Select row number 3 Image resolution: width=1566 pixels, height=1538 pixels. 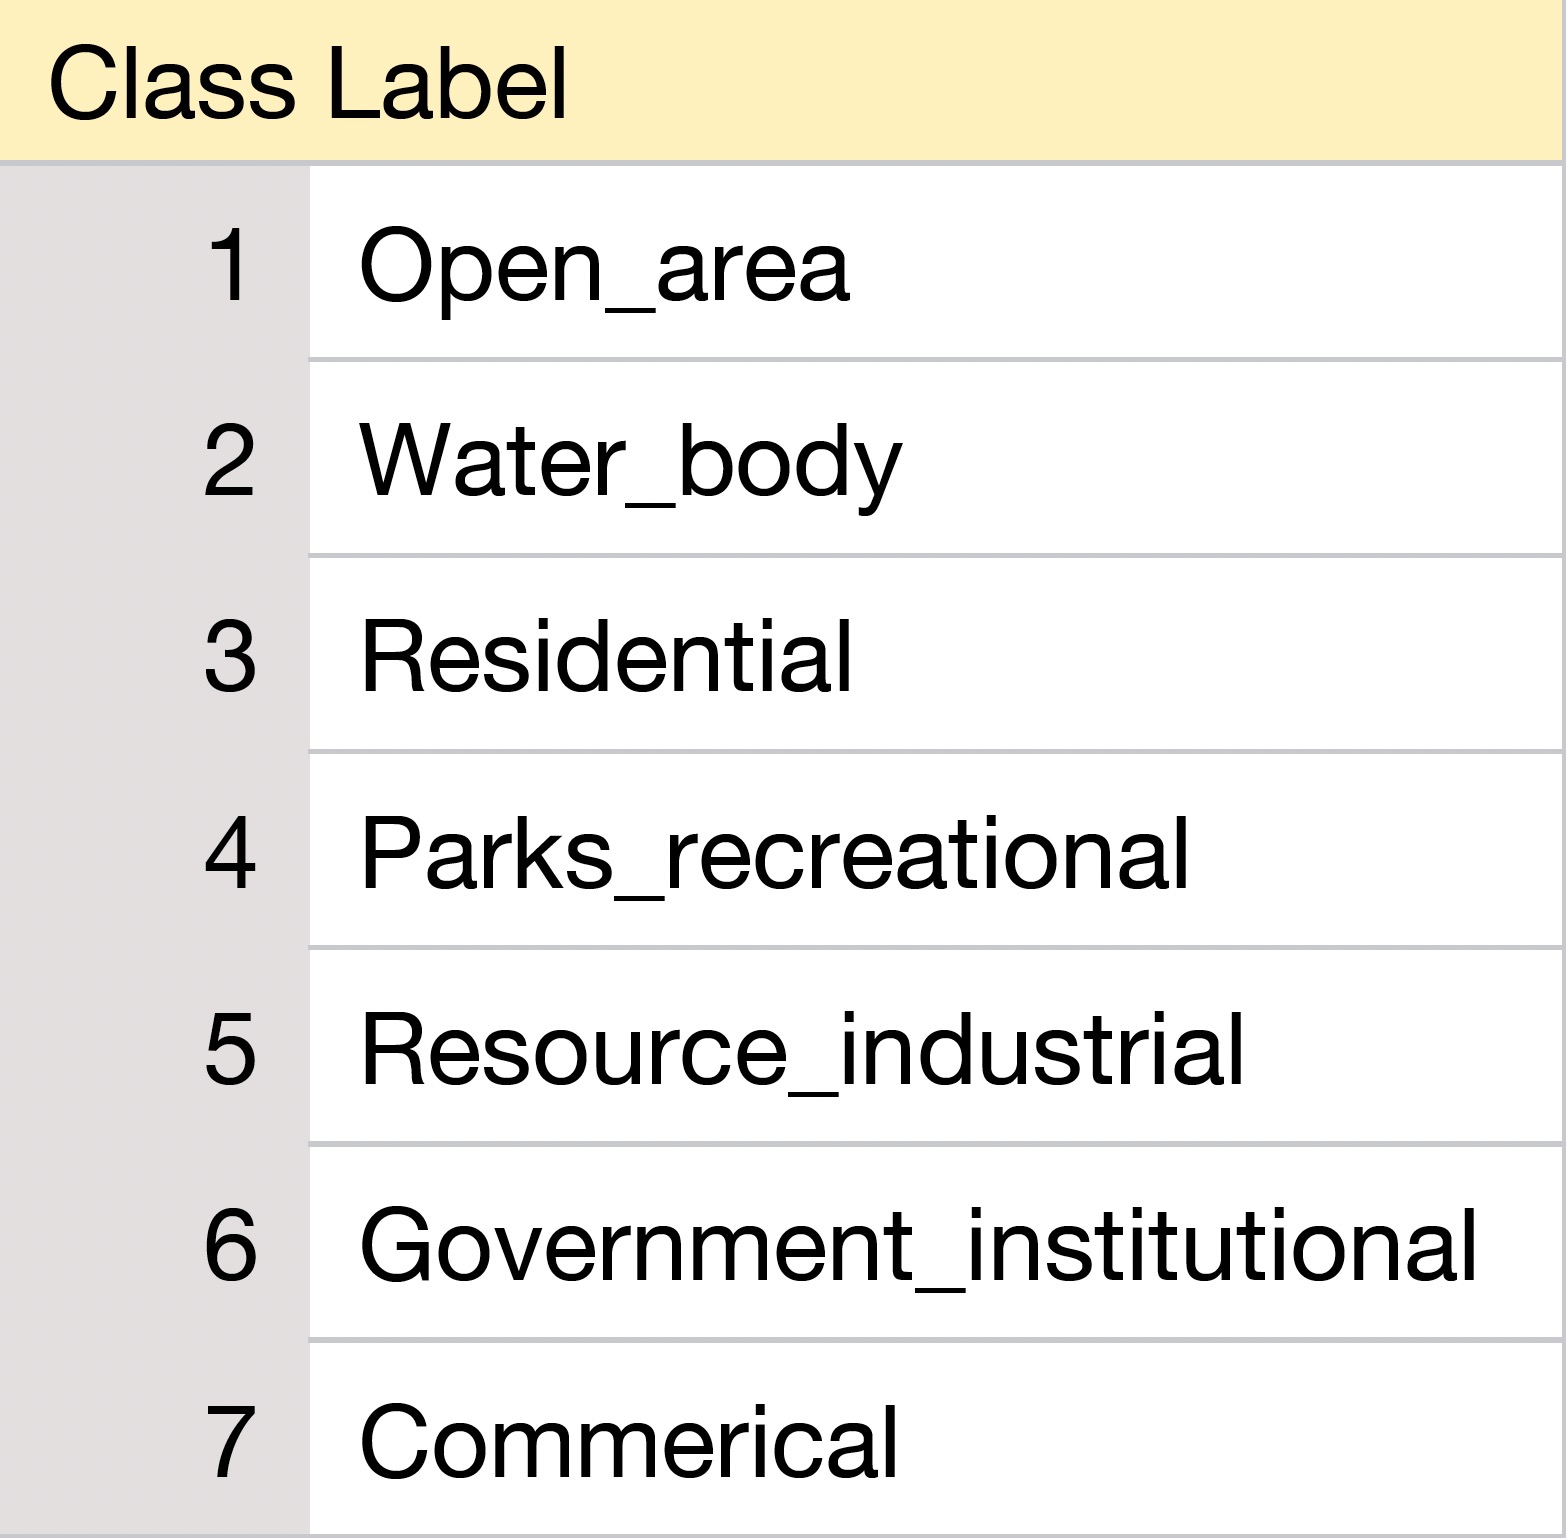coord(230,656)
